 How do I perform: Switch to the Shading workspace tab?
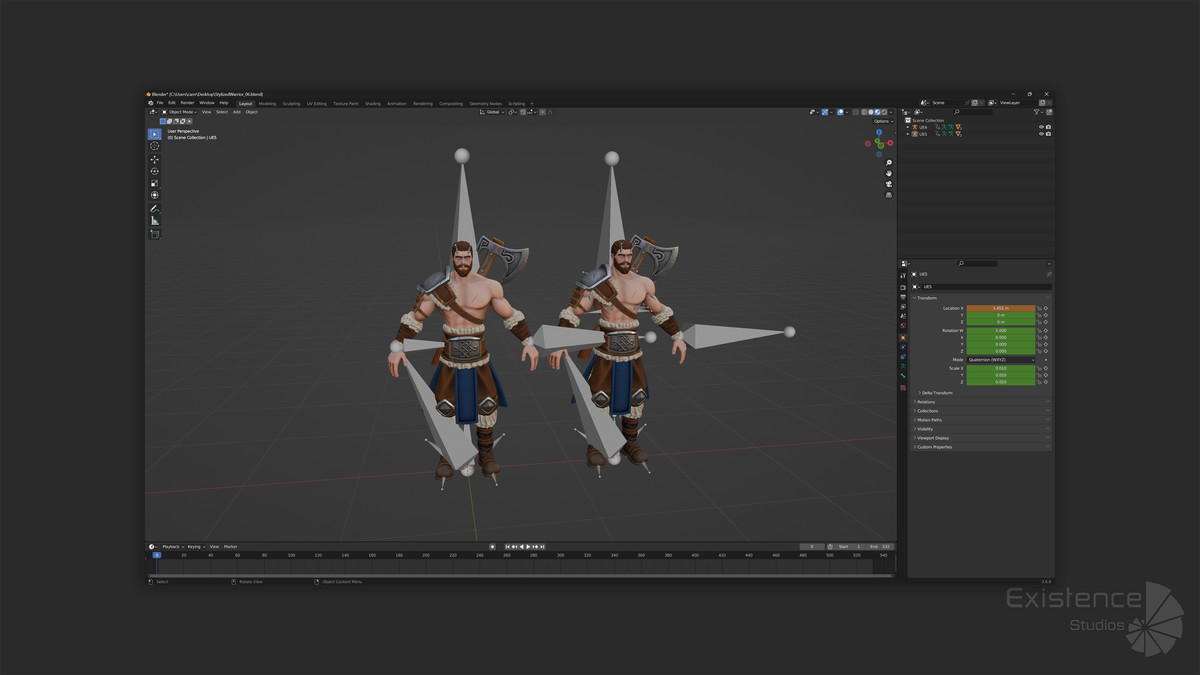coord(373,103)
